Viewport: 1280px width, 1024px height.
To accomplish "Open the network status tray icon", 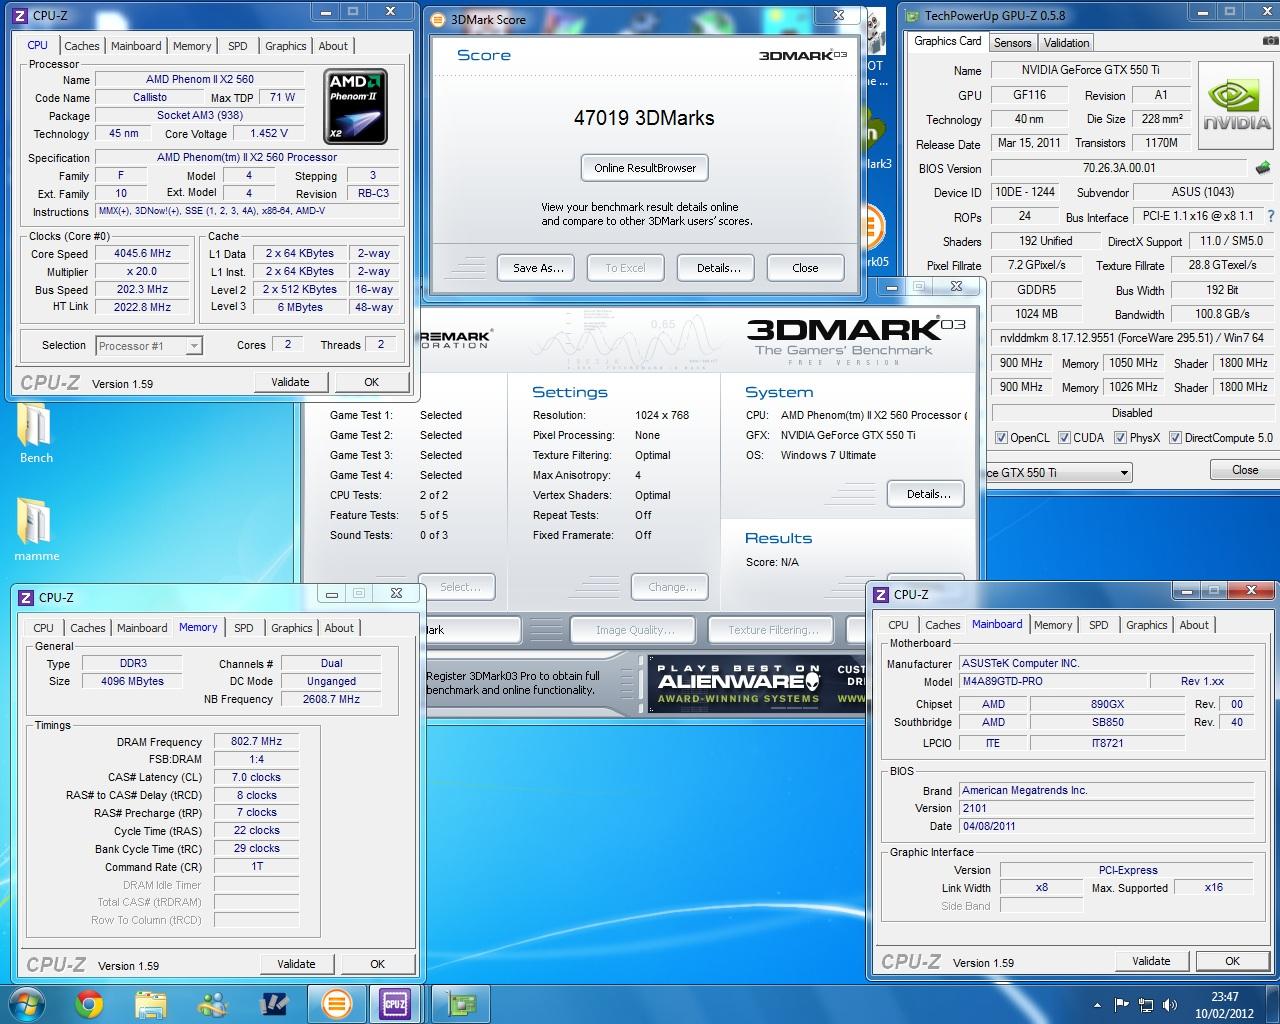I will [x=1146, y=1005].
